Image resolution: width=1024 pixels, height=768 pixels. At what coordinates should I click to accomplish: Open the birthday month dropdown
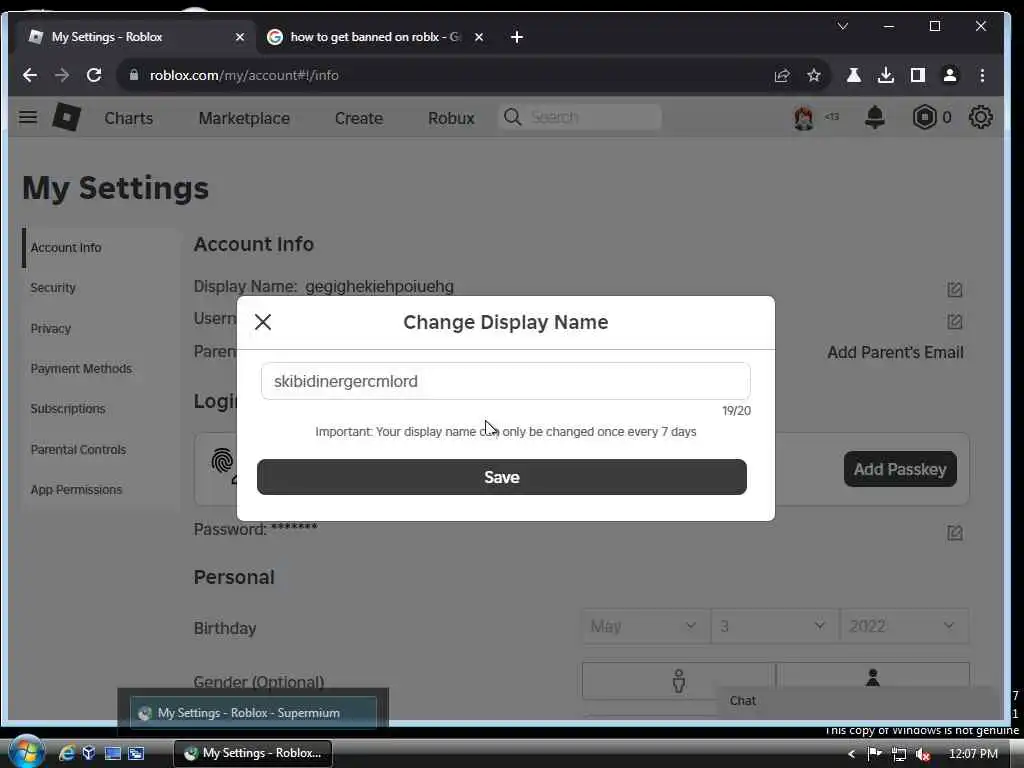pos(644,626)
